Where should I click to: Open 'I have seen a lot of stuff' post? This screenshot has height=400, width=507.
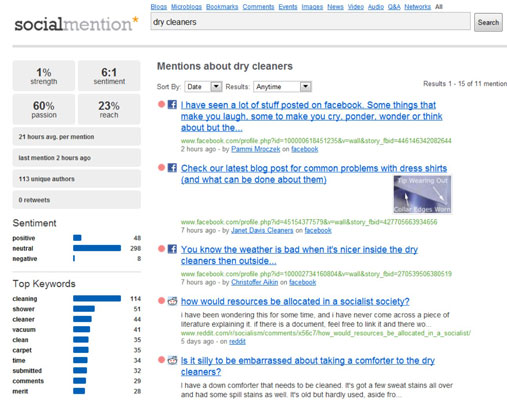coord(311,116)
